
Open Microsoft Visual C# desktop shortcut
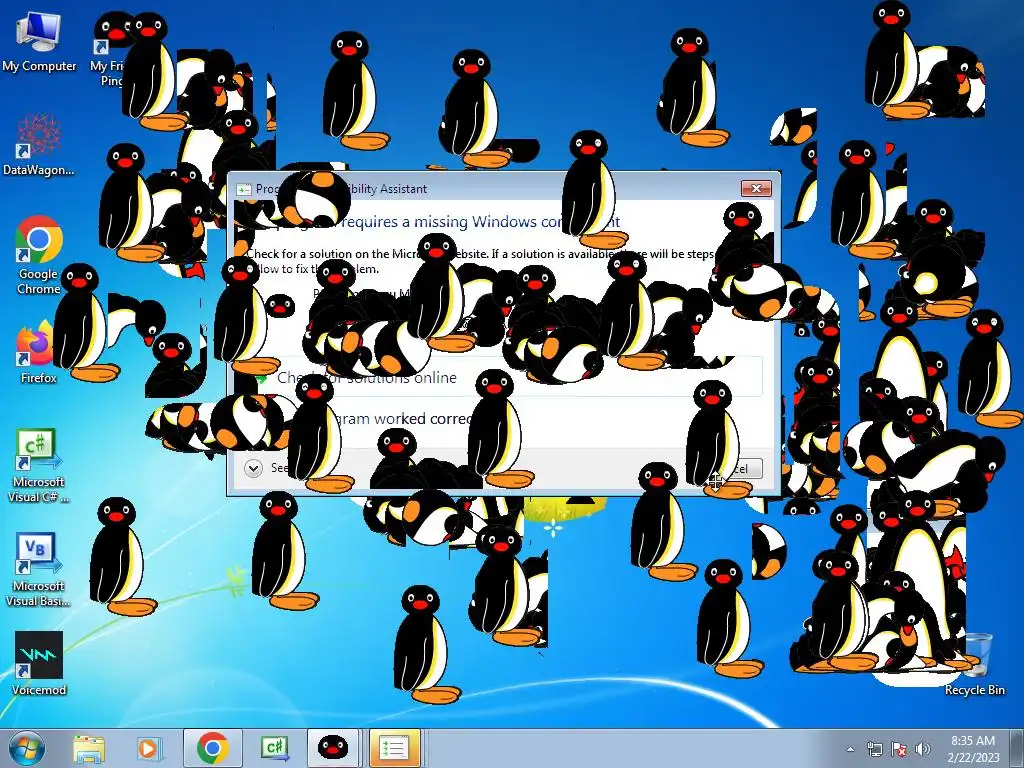(x=39, y=465)
